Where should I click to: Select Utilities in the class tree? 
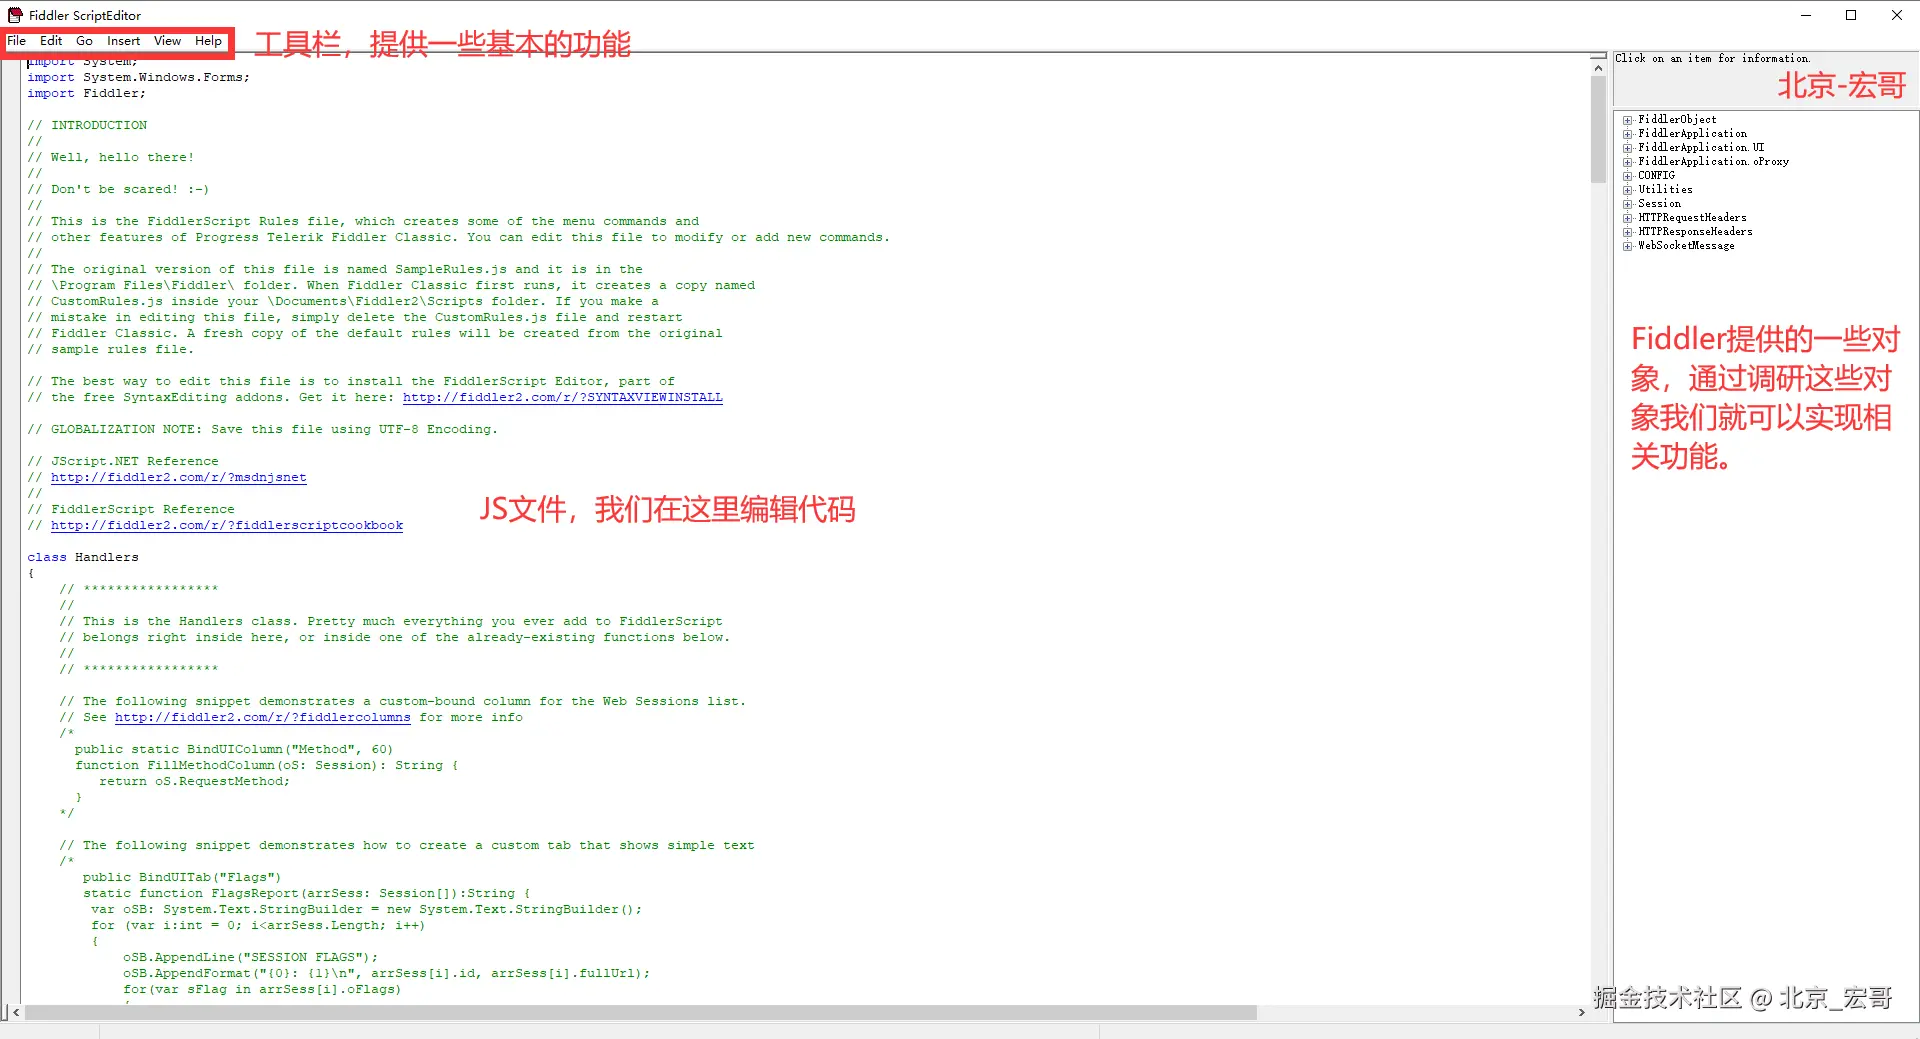(x=1665, y=190)
